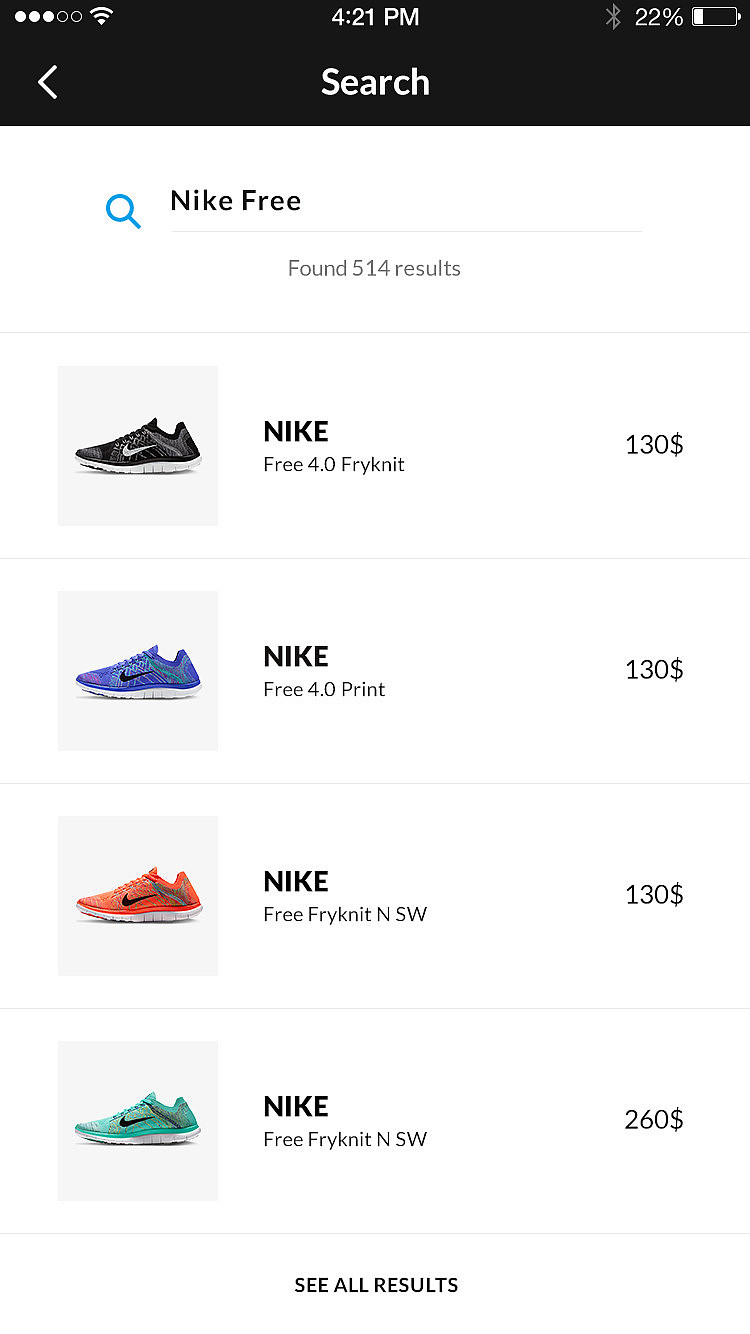Image resolution: width=750 pixels, height=1334 pixels.
Task: Open the teal Free Fryknit shoe thumbnail
Action: [x=138, y=1121]
